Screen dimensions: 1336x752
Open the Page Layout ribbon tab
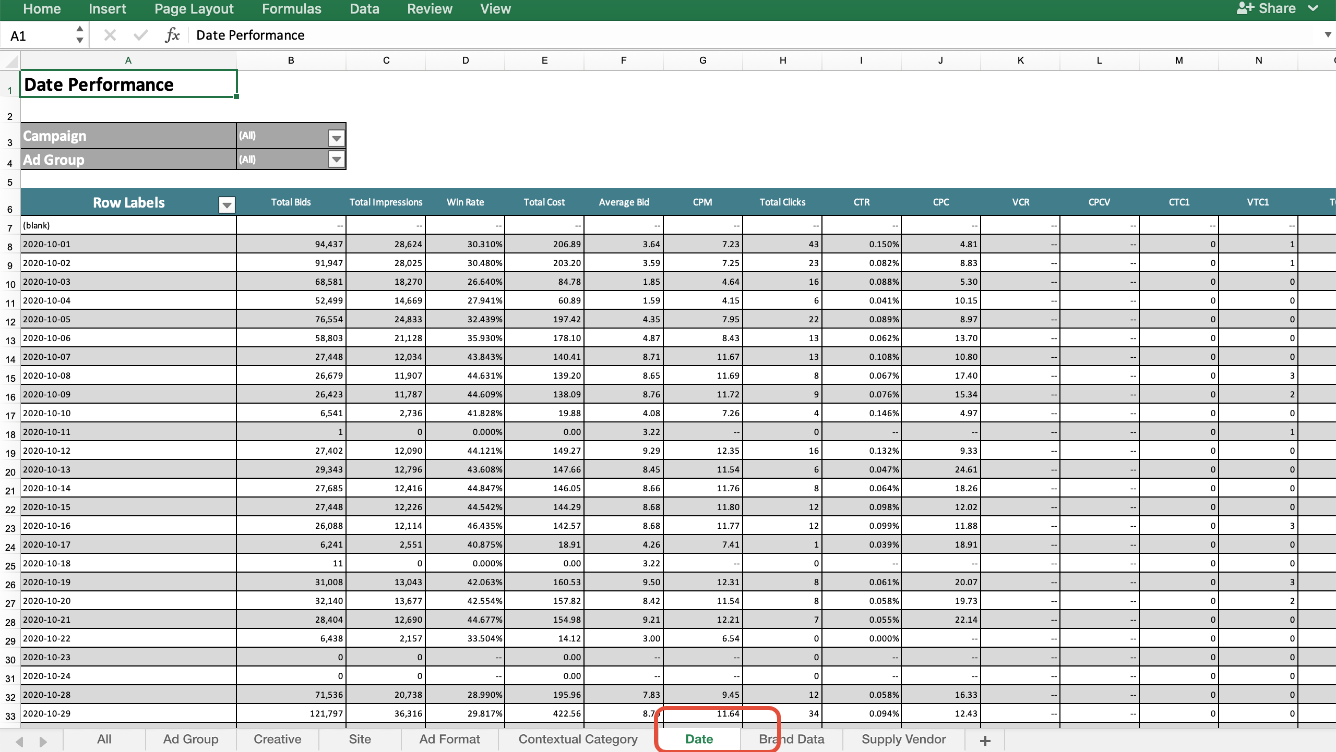[x=194, y=9]
